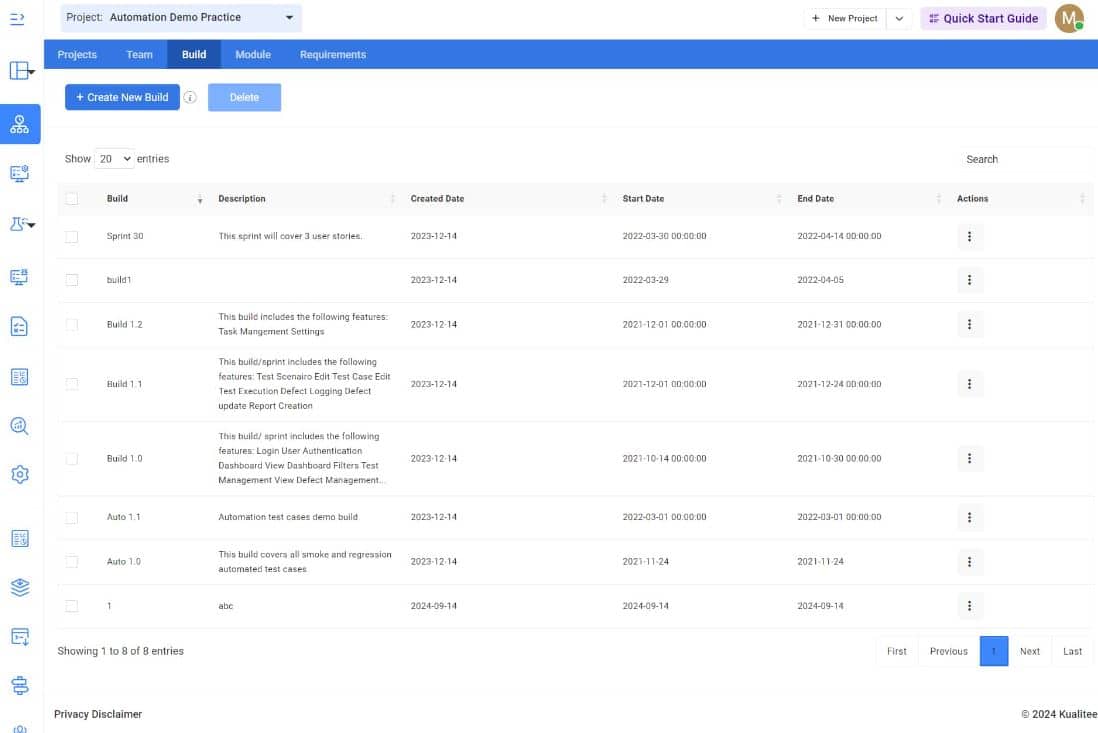Go to the Next page of entries
The height and width of the screenshot is (733, 1098).
coord(1029,651)
